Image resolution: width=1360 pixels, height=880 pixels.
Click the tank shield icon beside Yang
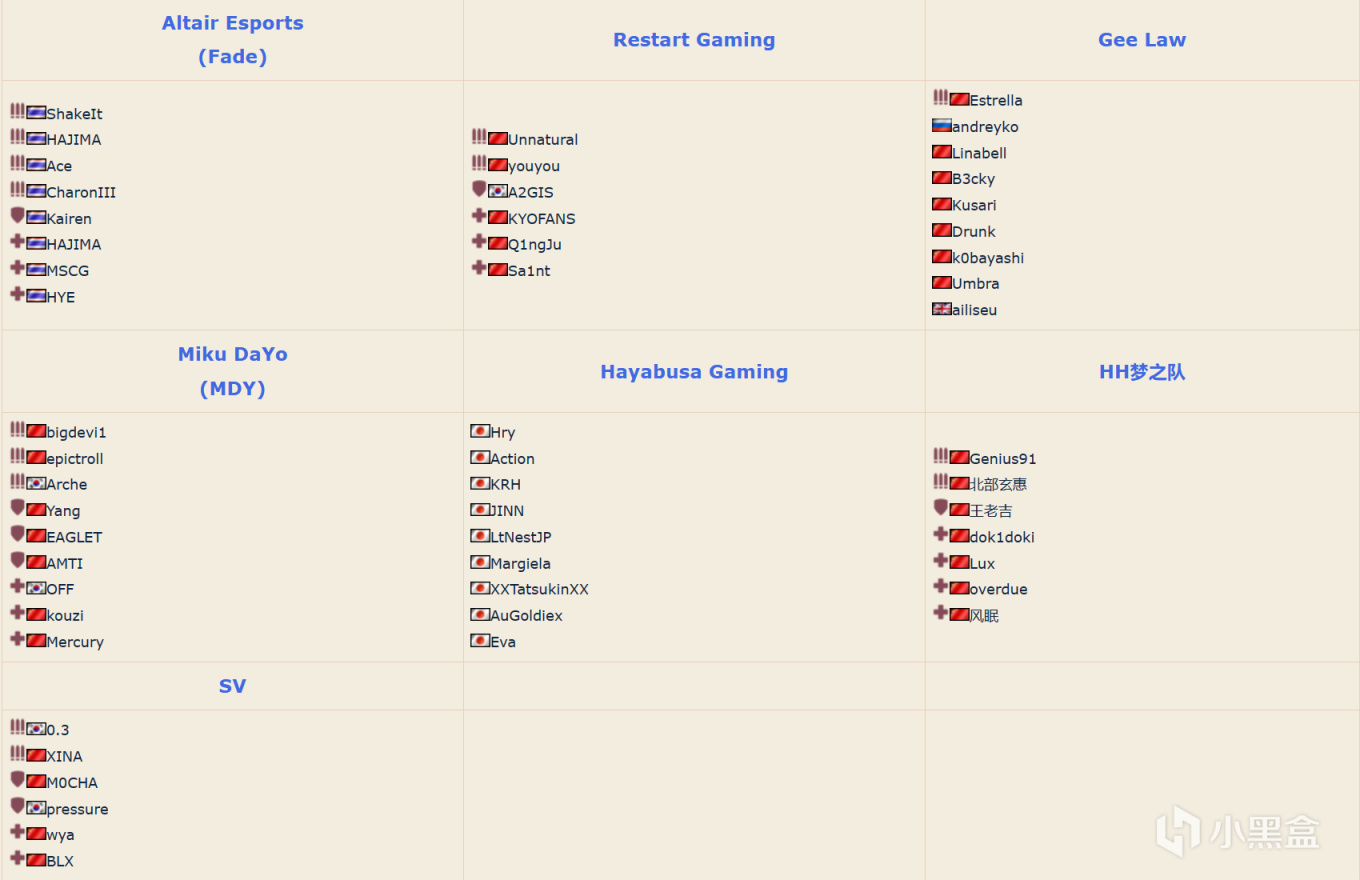[17, 508]
